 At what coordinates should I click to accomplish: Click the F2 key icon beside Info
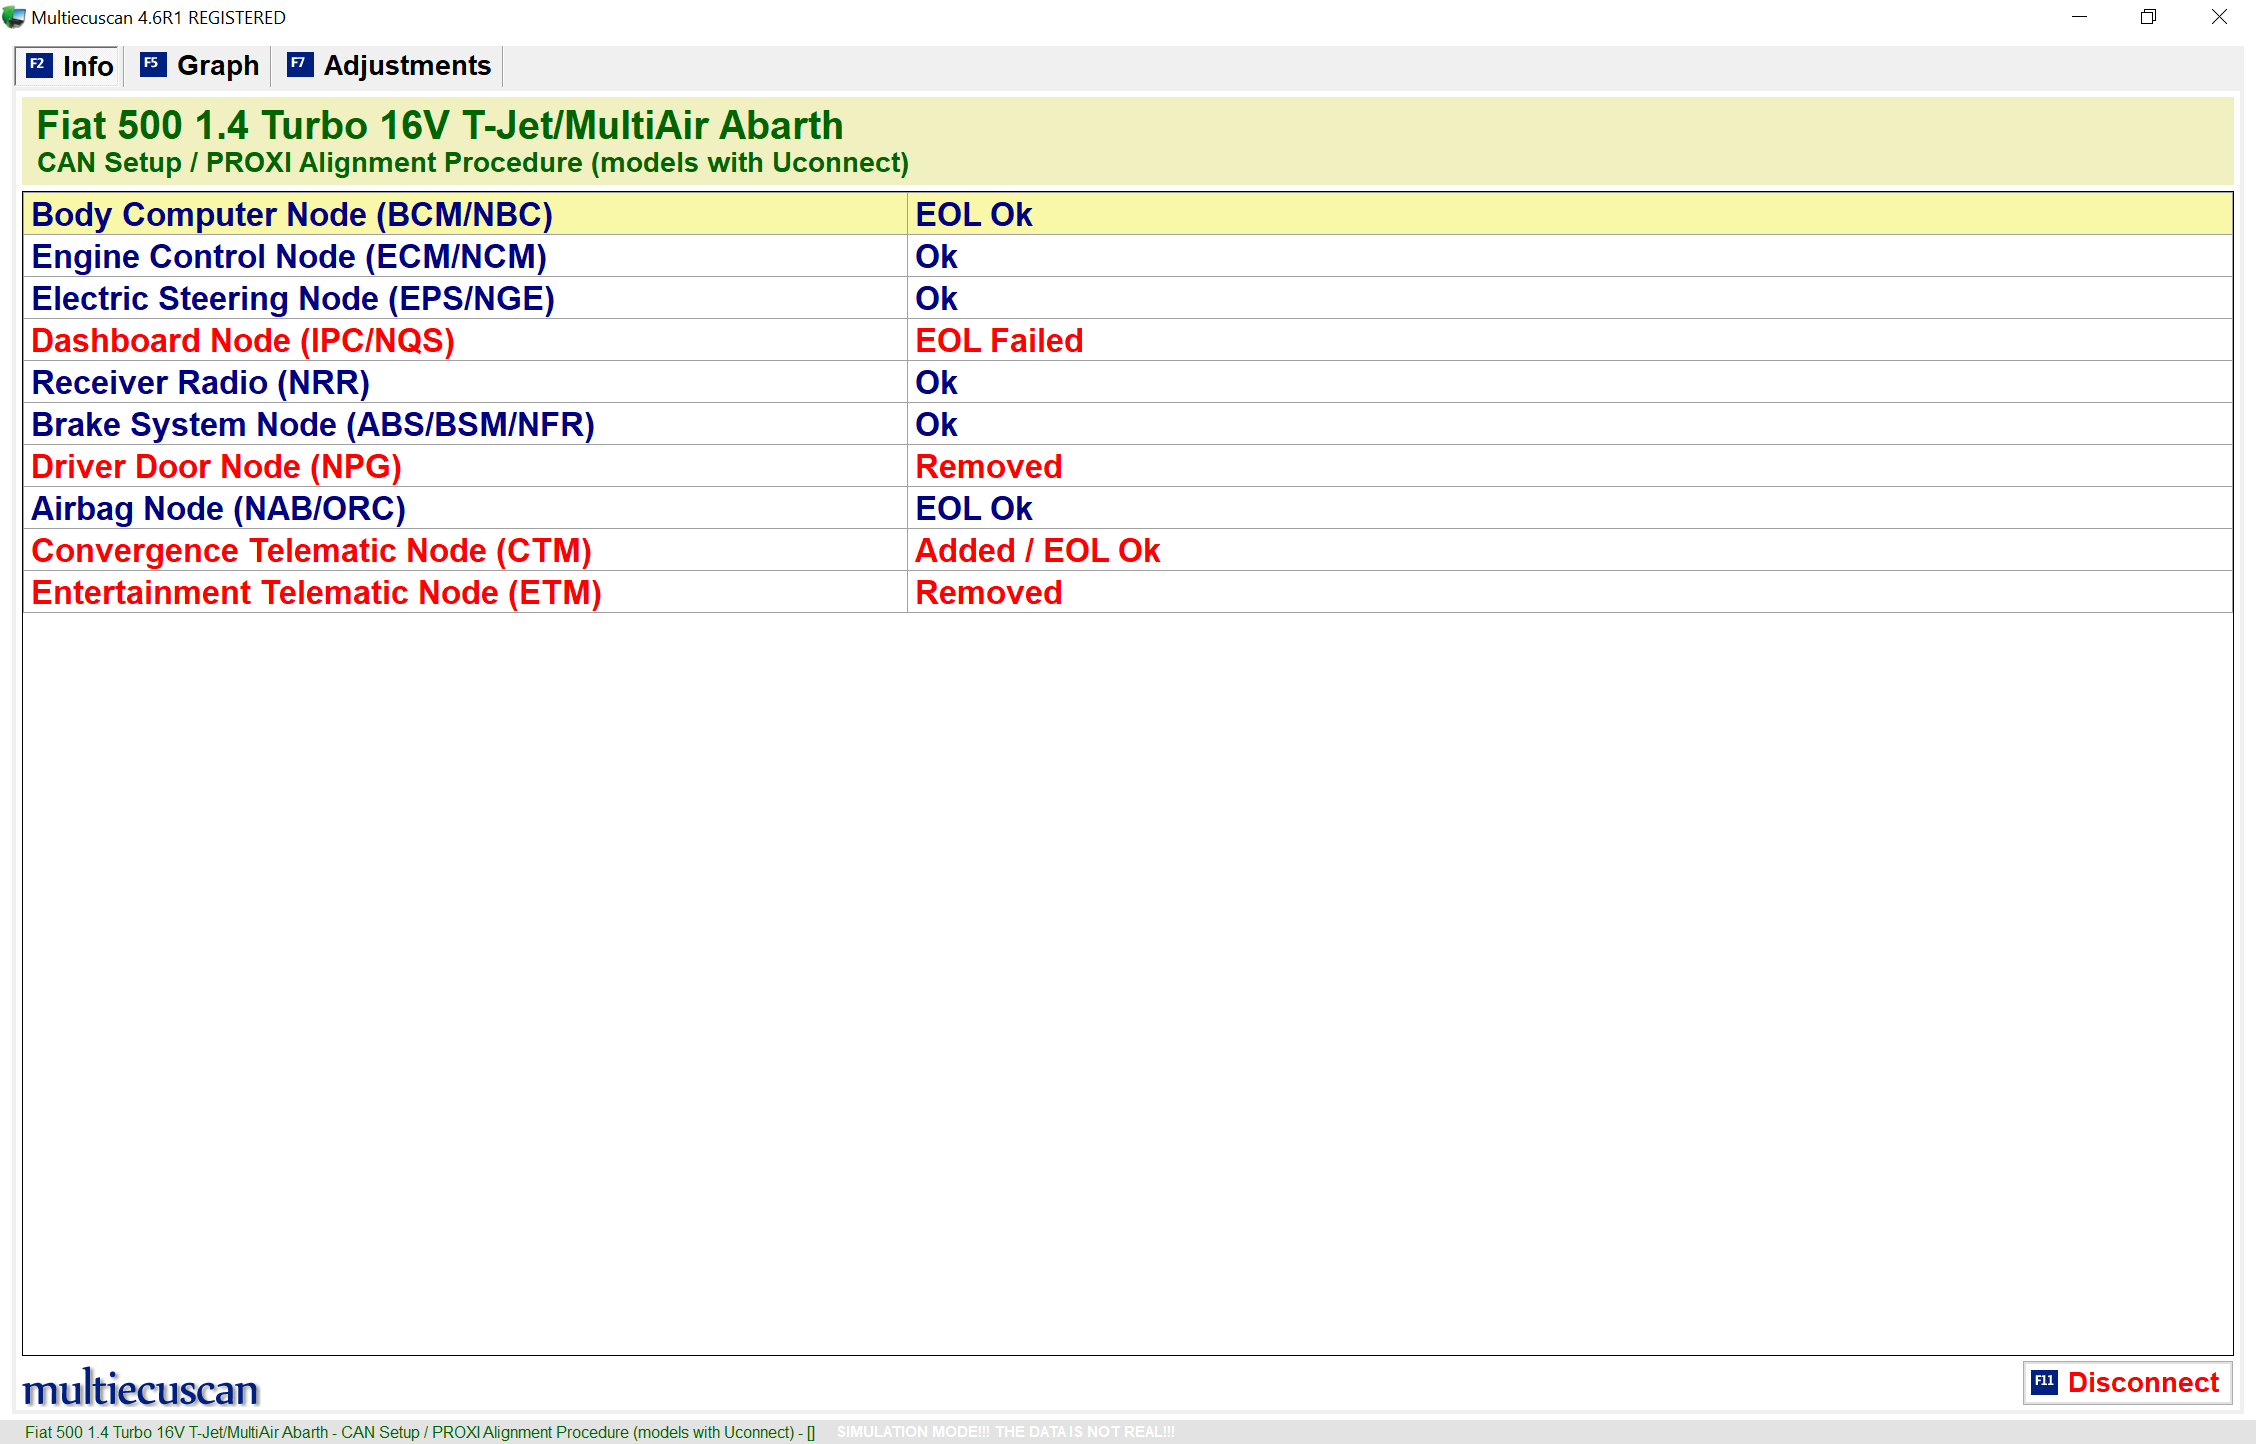click(x=39, y=65)
